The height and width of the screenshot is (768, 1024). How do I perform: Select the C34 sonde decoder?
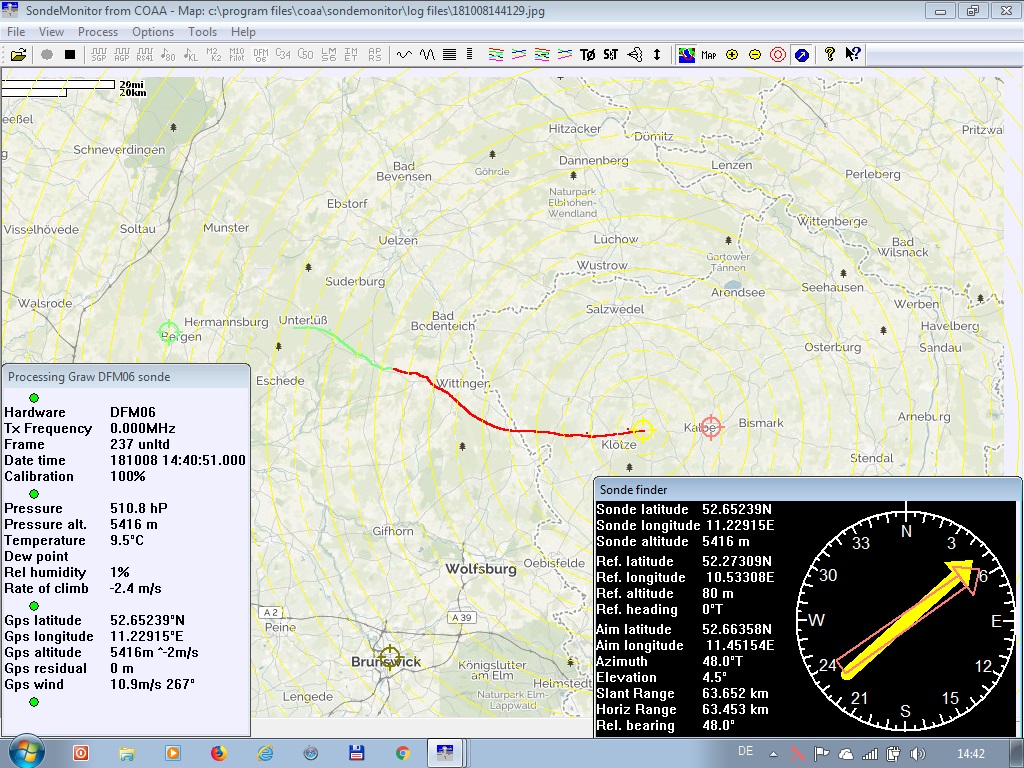[283, 55]
